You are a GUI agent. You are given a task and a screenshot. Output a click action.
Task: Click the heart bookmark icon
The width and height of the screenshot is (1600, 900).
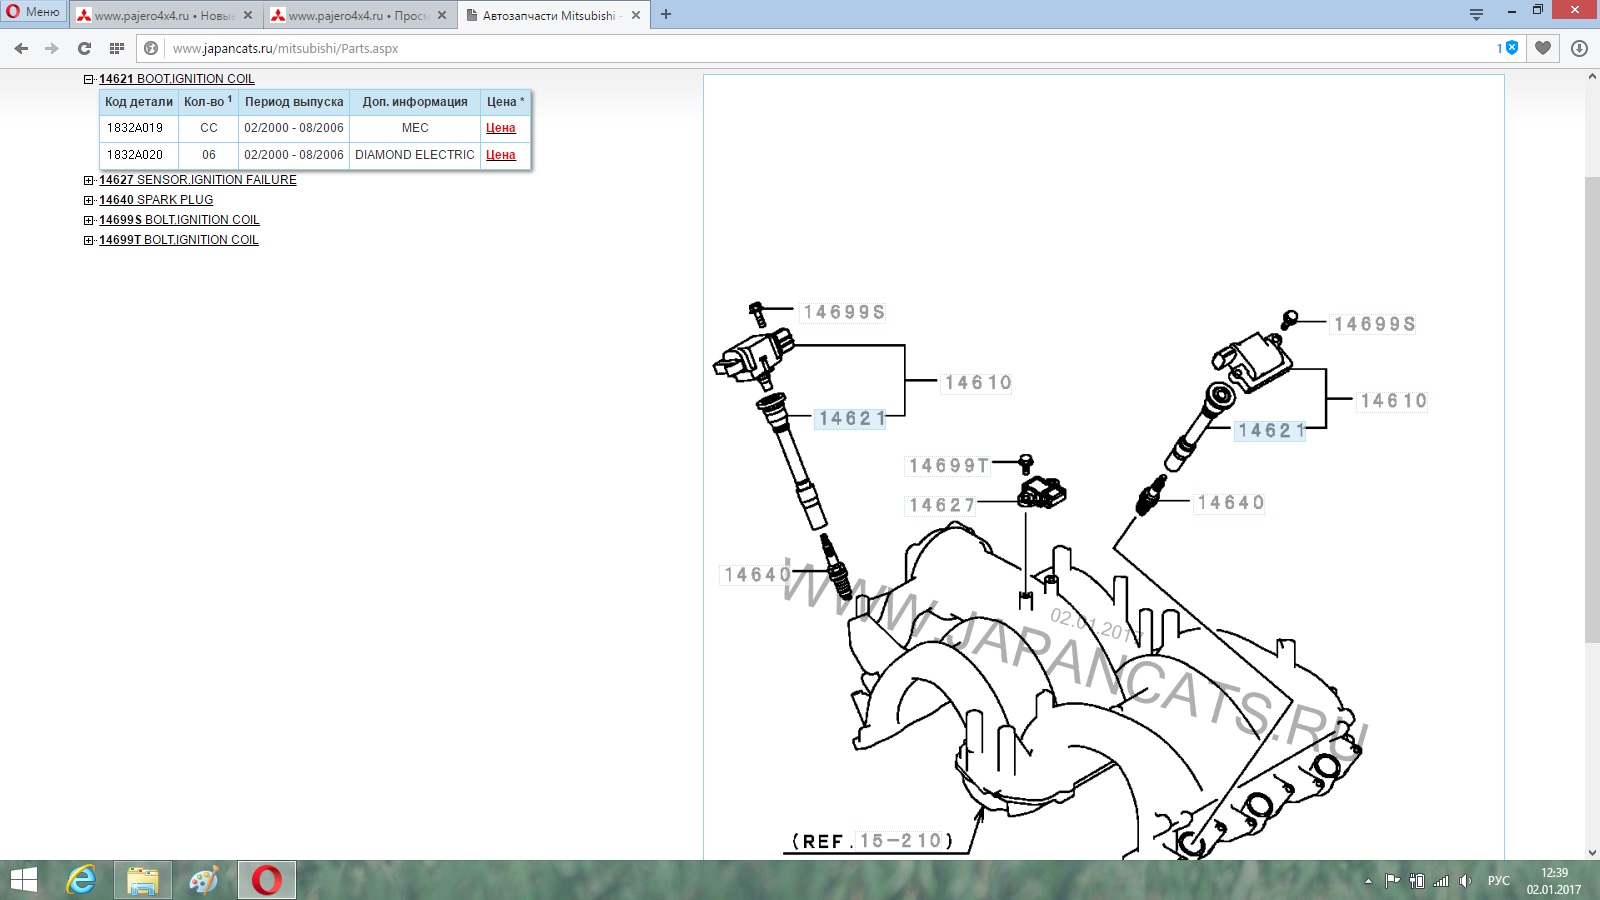(x=1543, y=48)
